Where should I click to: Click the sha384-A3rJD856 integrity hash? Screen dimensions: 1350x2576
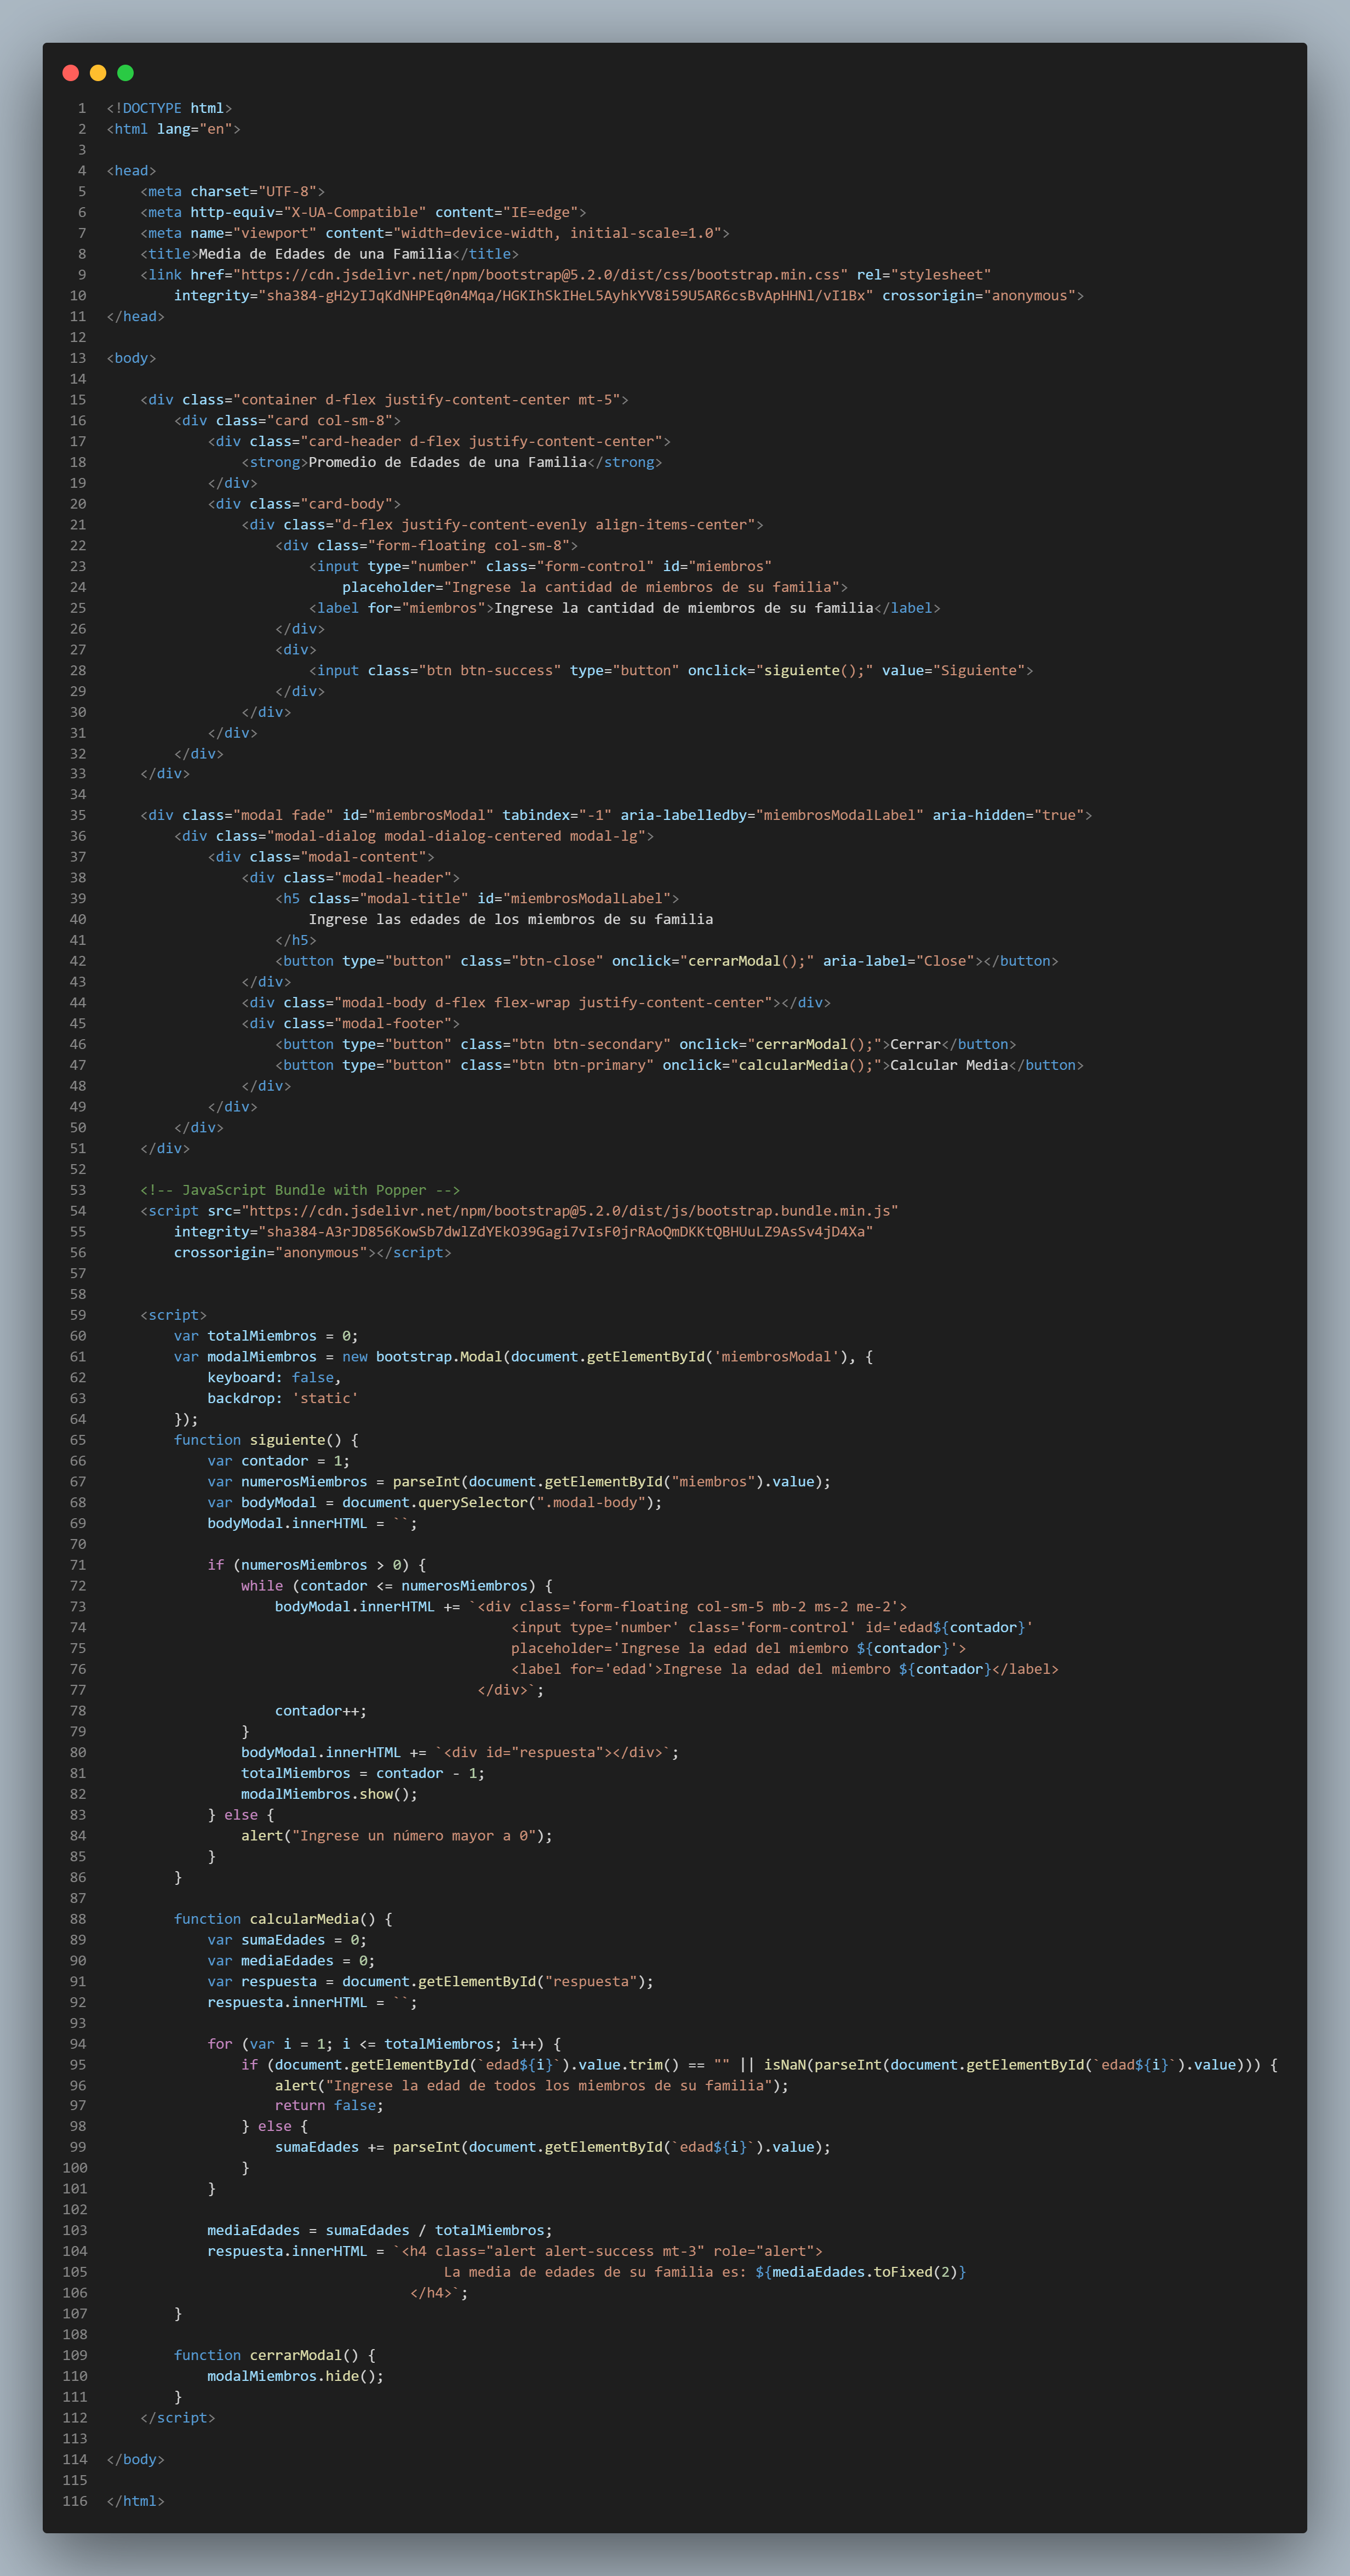565,1232
